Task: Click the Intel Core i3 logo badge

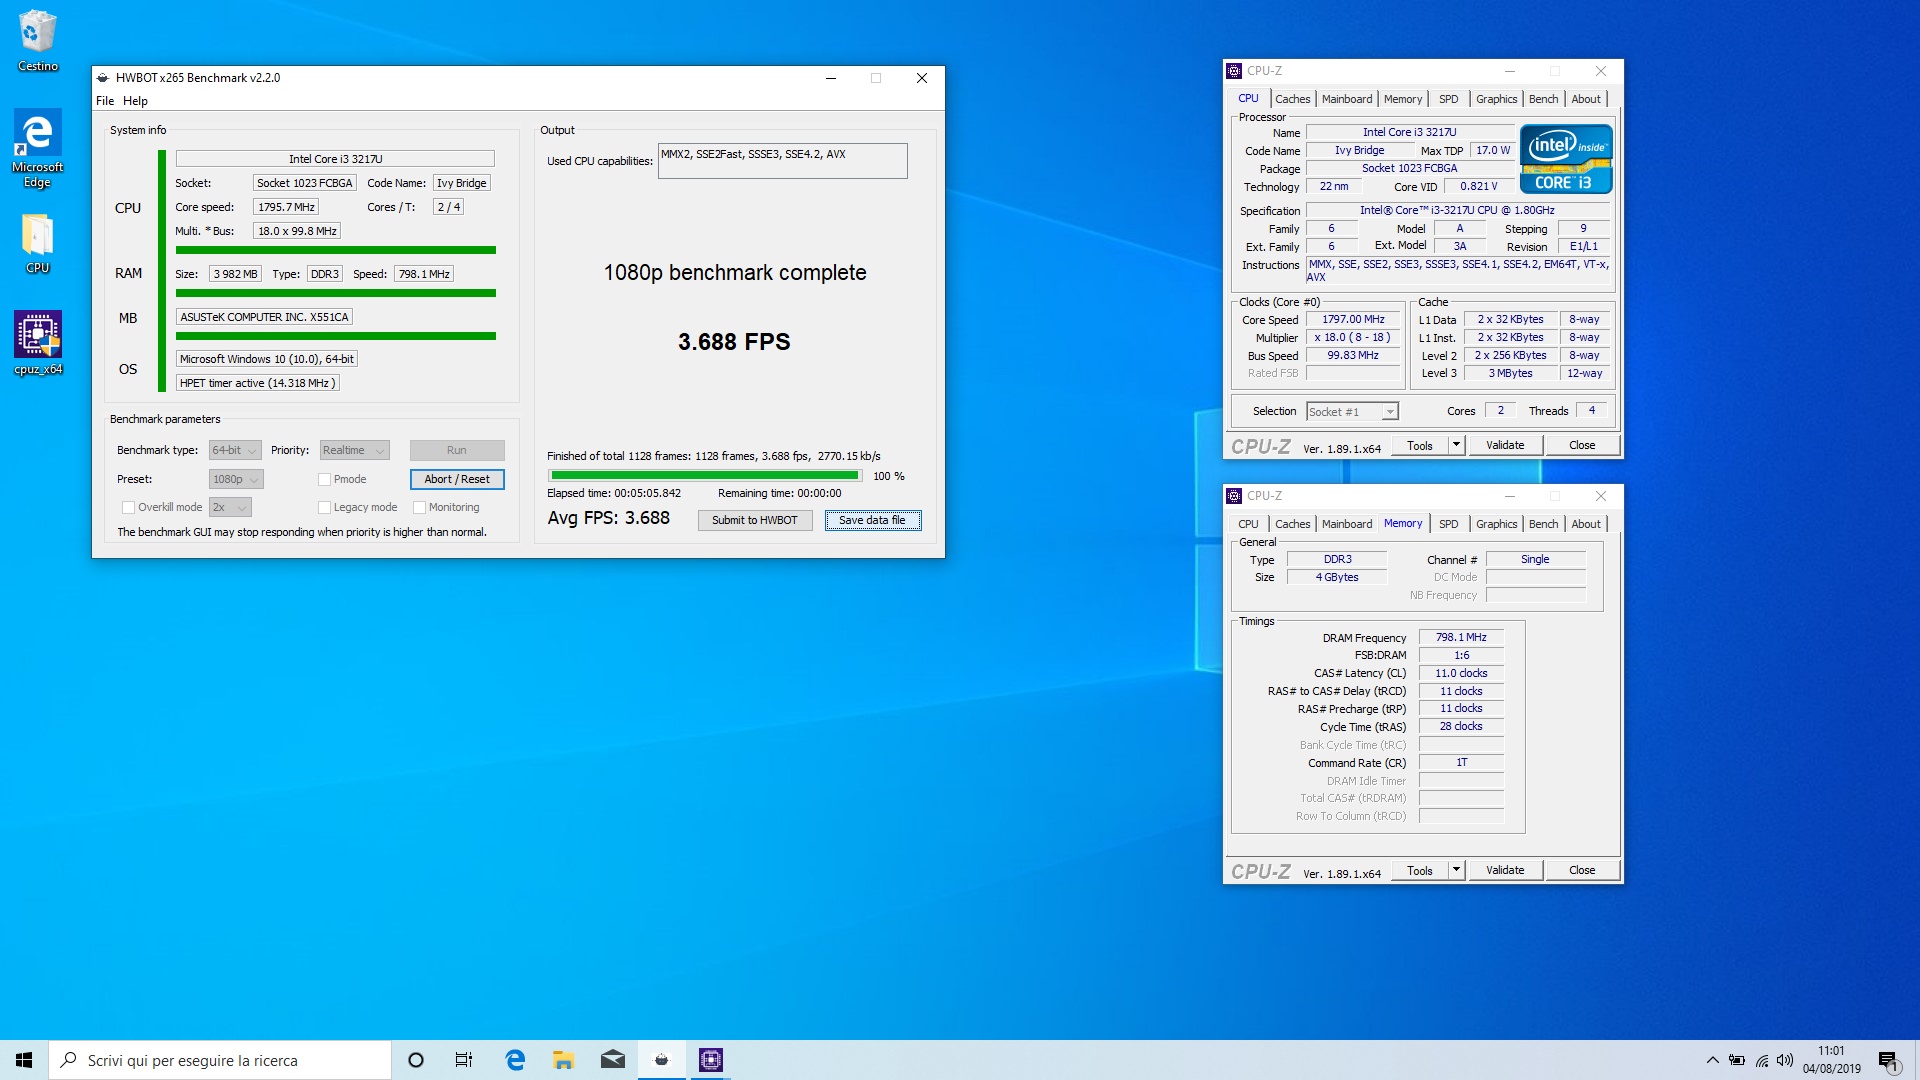Action: pyautogui.click(x=1566, y=158)
